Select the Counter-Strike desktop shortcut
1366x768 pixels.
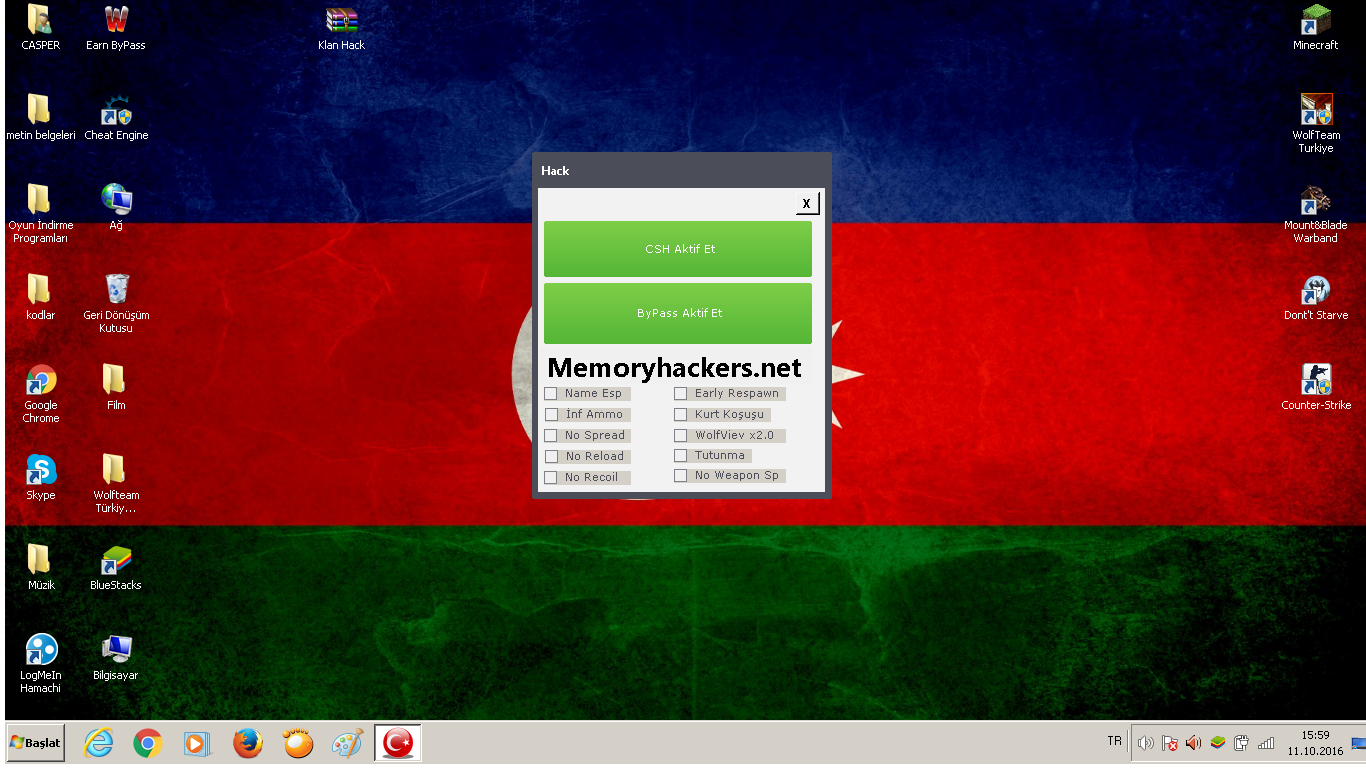click(1315, 387)
